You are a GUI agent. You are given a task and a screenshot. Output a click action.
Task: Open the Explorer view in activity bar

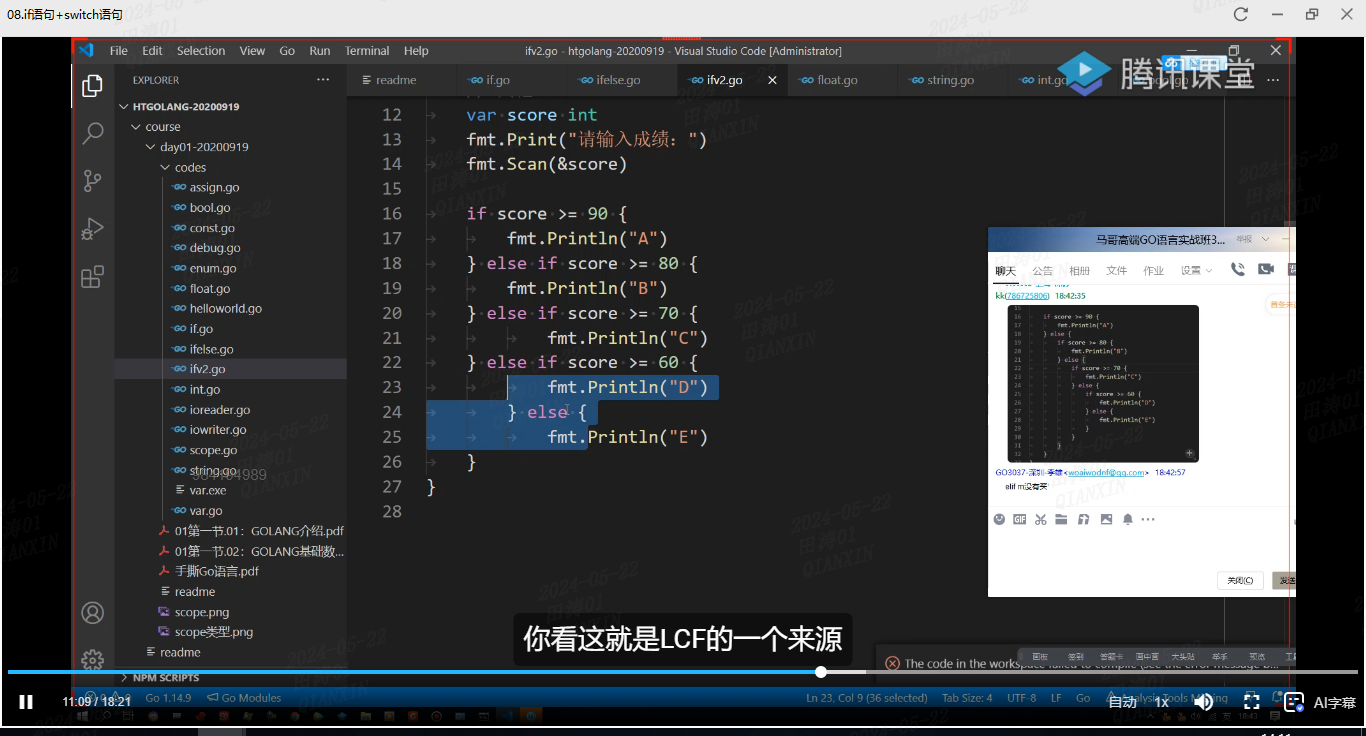[x=92, y=86]
